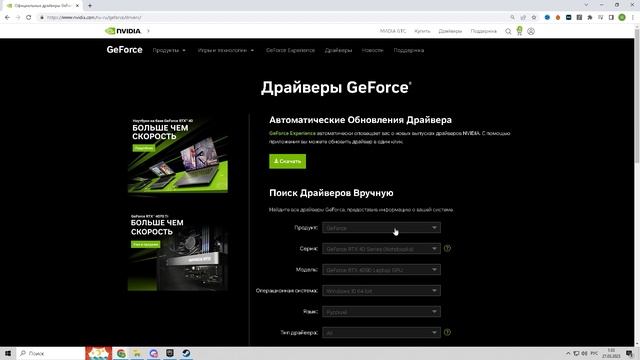Open the Операционная система dropdown

(x=381, y=291)
